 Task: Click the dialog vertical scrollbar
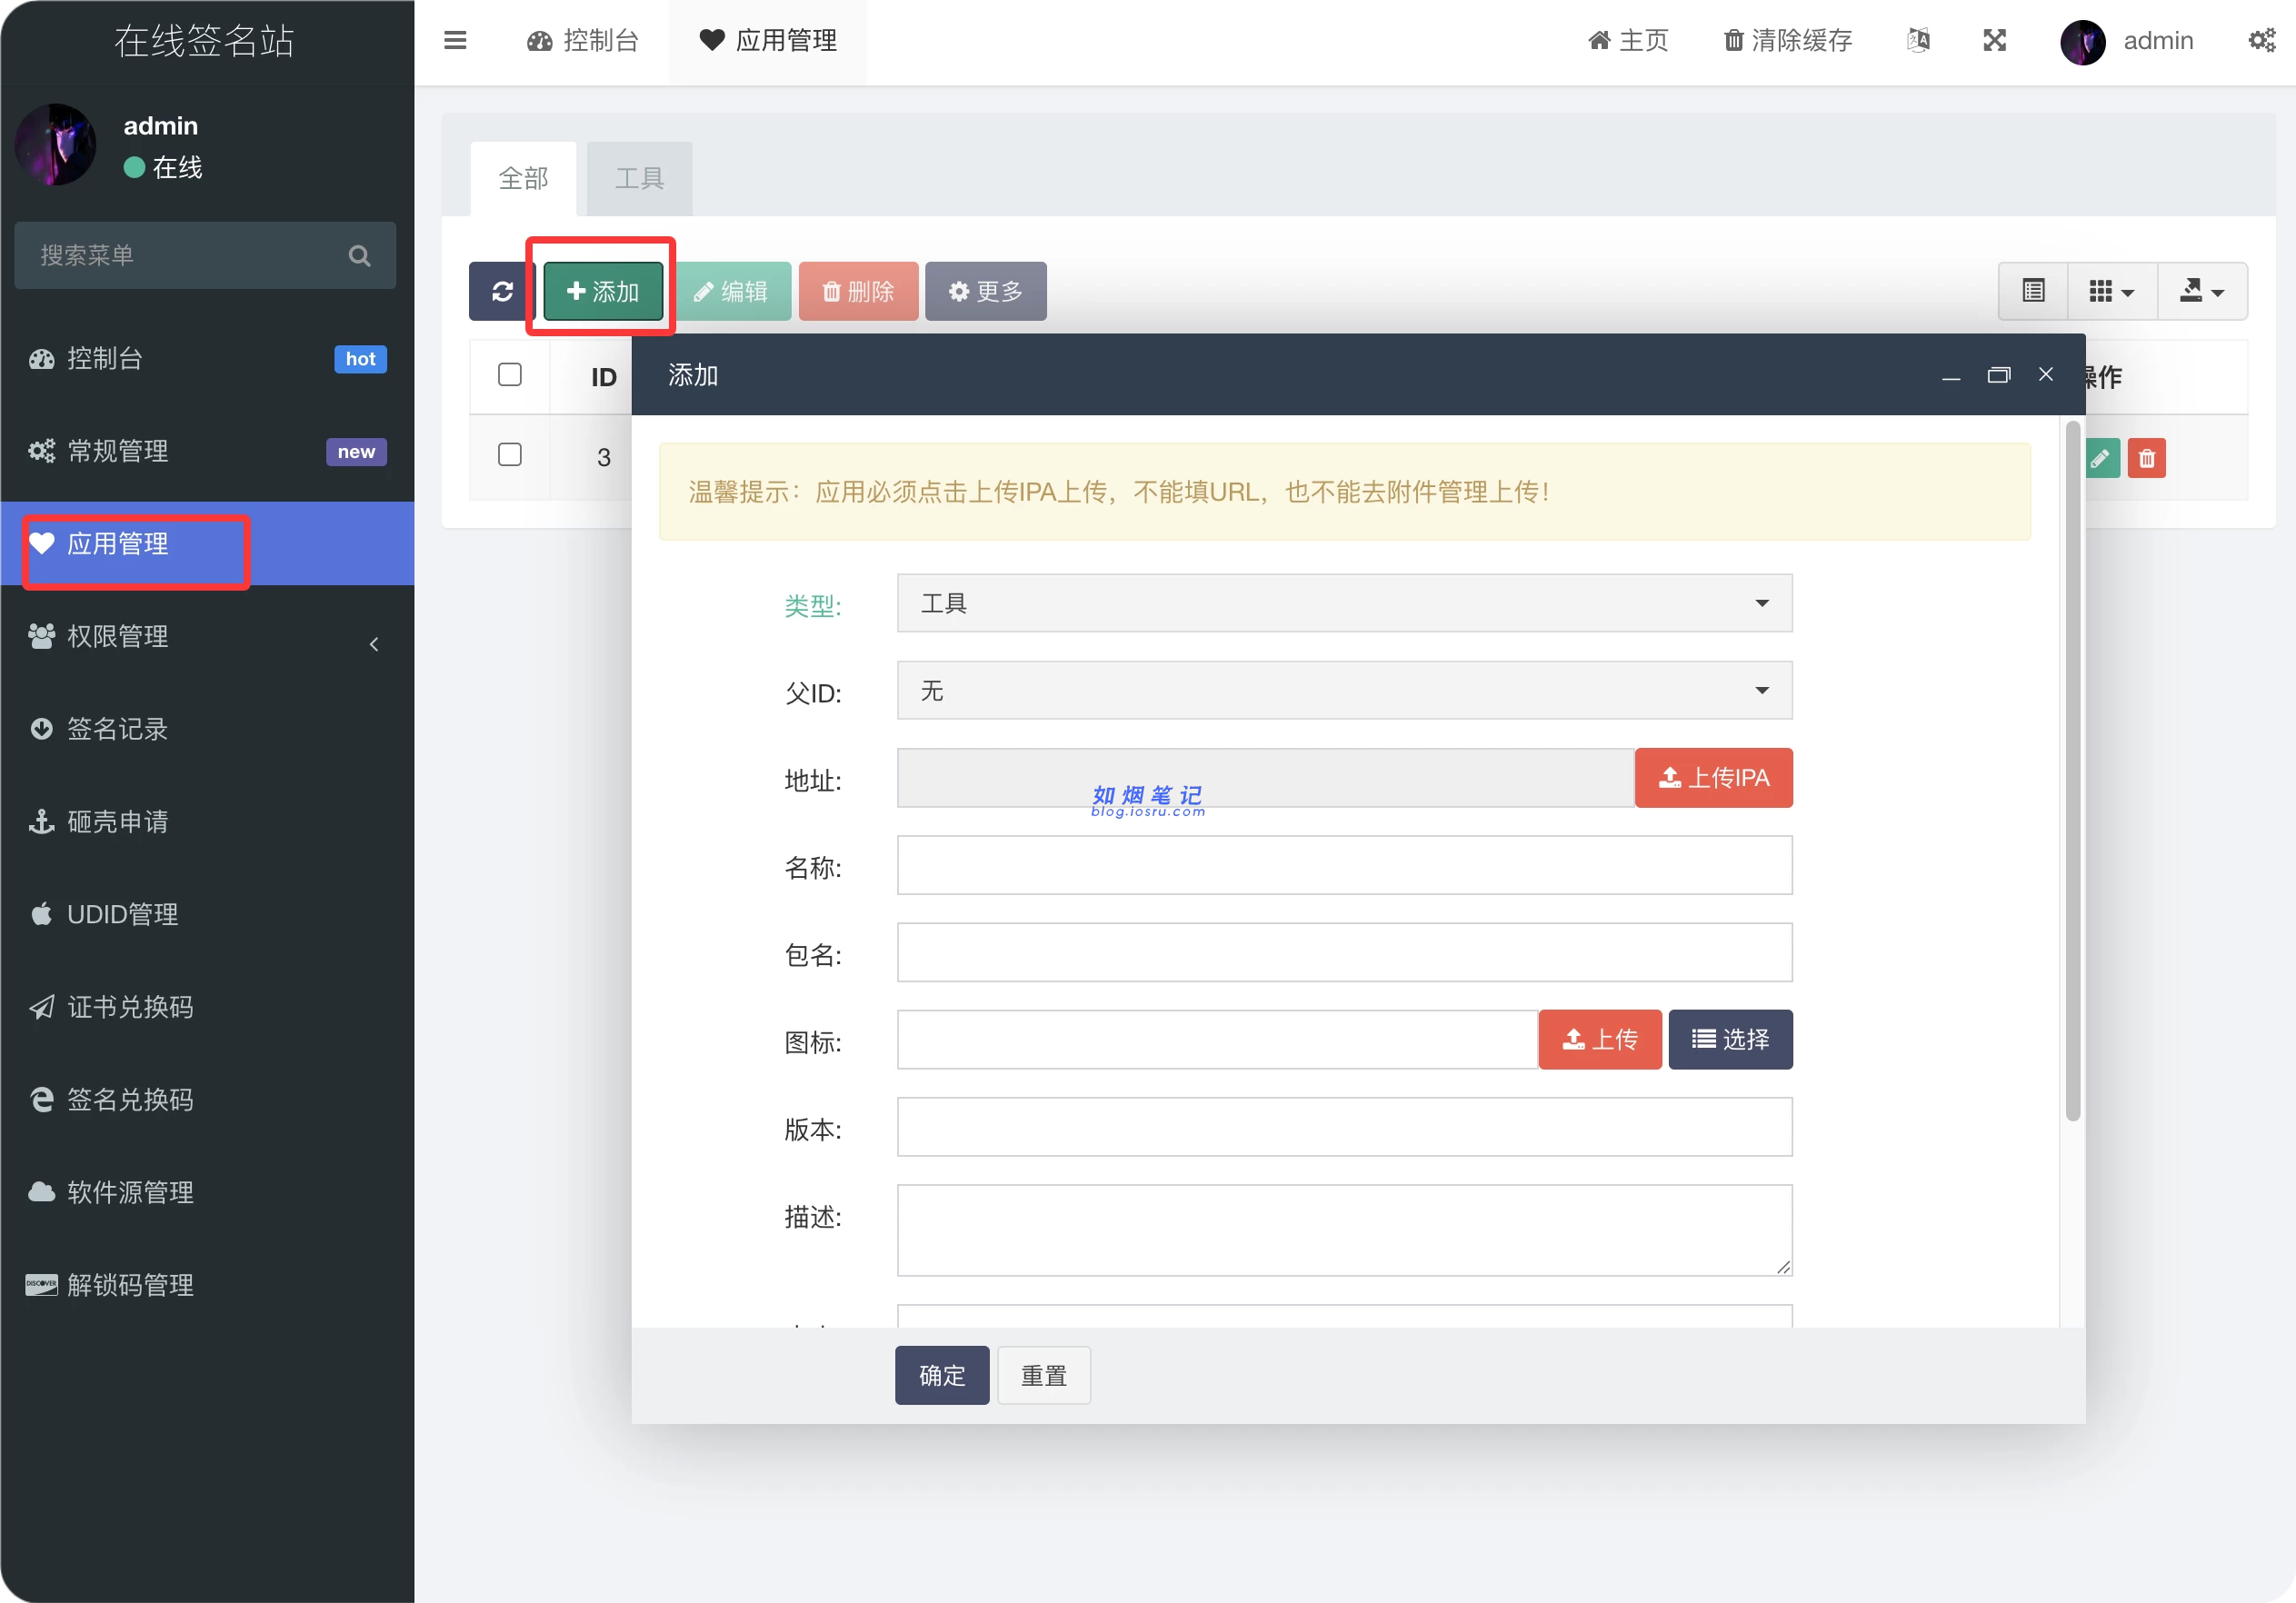click(2073, 770)
